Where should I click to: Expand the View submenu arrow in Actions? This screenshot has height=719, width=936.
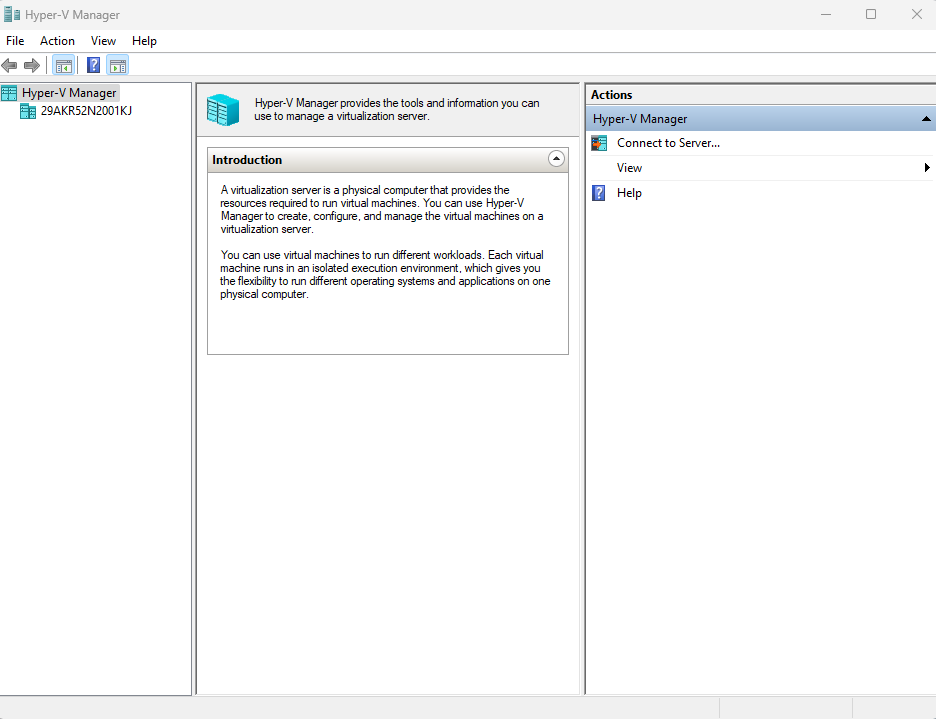coord(927,168)
